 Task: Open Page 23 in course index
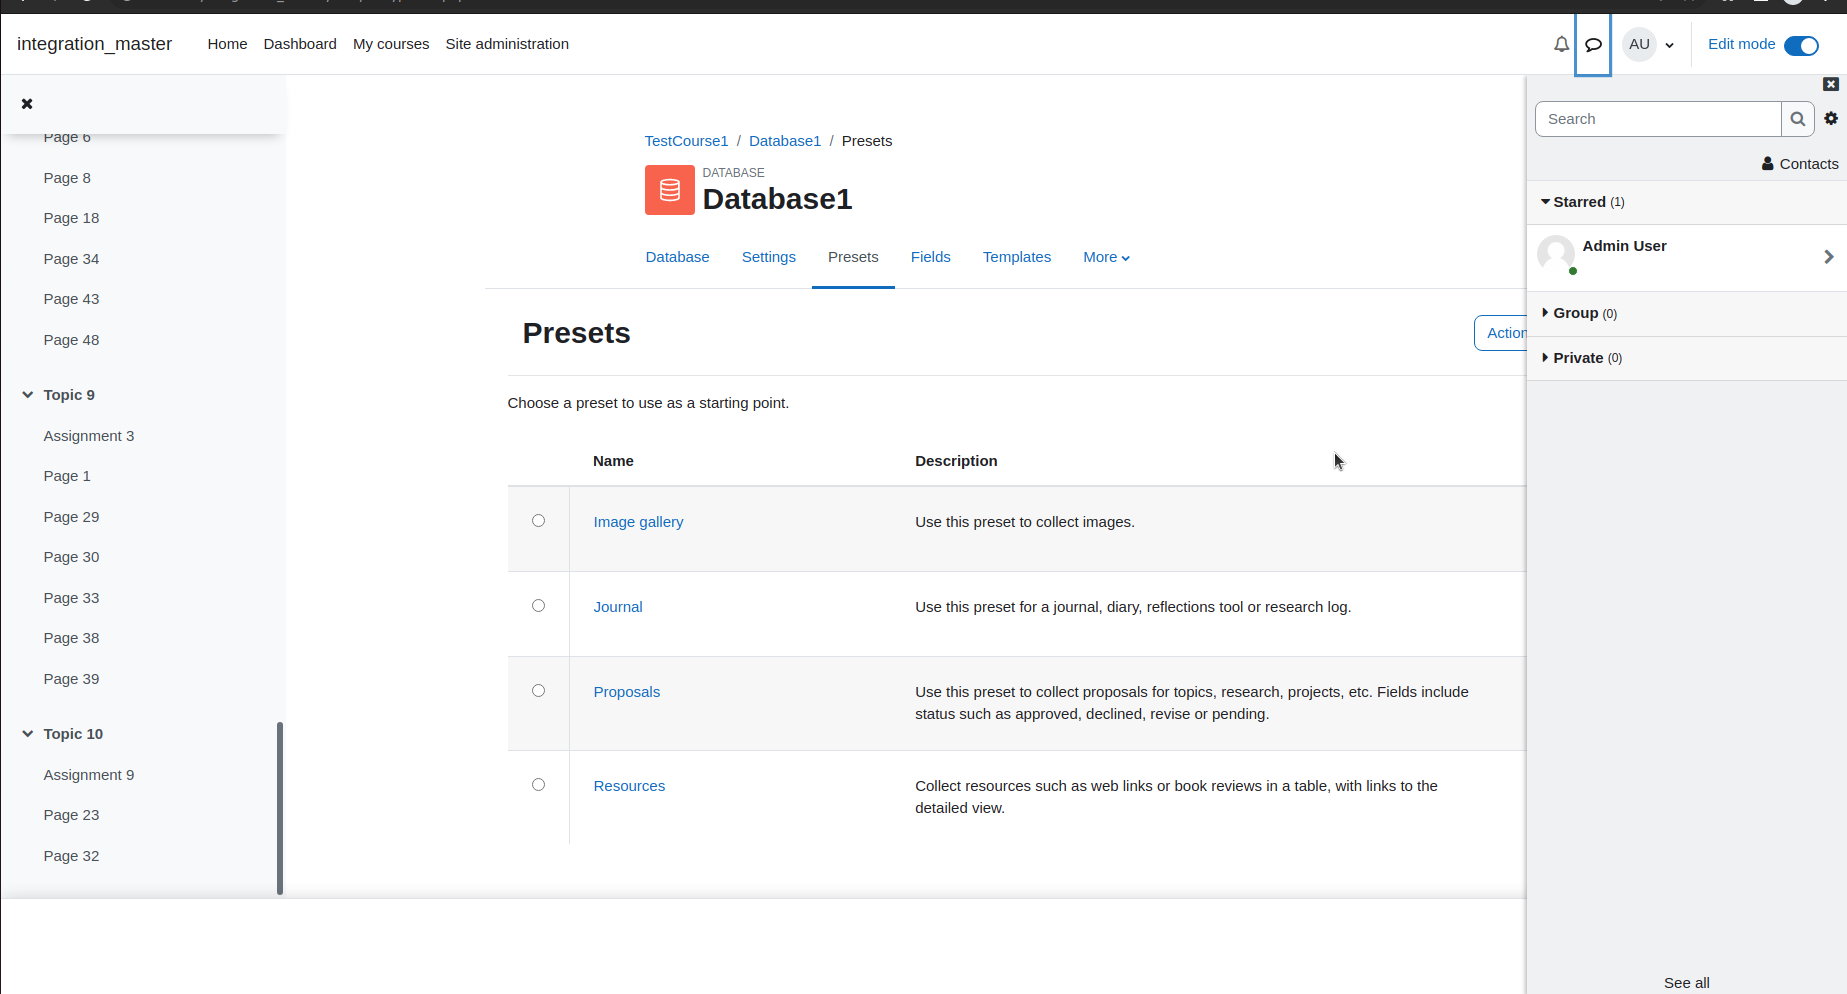[71, 815]
